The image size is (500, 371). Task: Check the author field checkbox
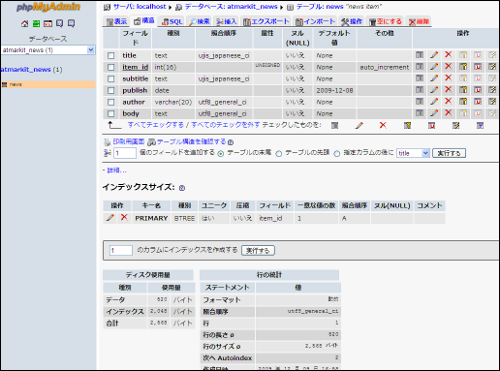click(111, 102)
